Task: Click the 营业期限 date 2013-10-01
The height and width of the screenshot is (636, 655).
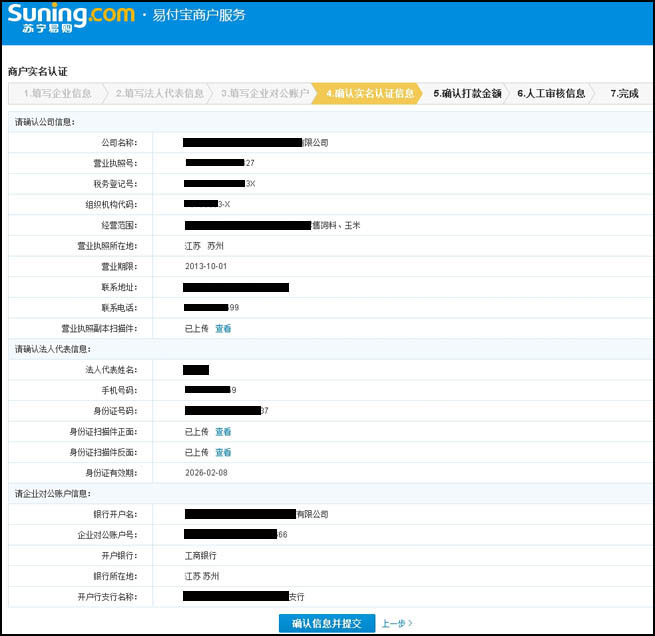Action: 207,266
